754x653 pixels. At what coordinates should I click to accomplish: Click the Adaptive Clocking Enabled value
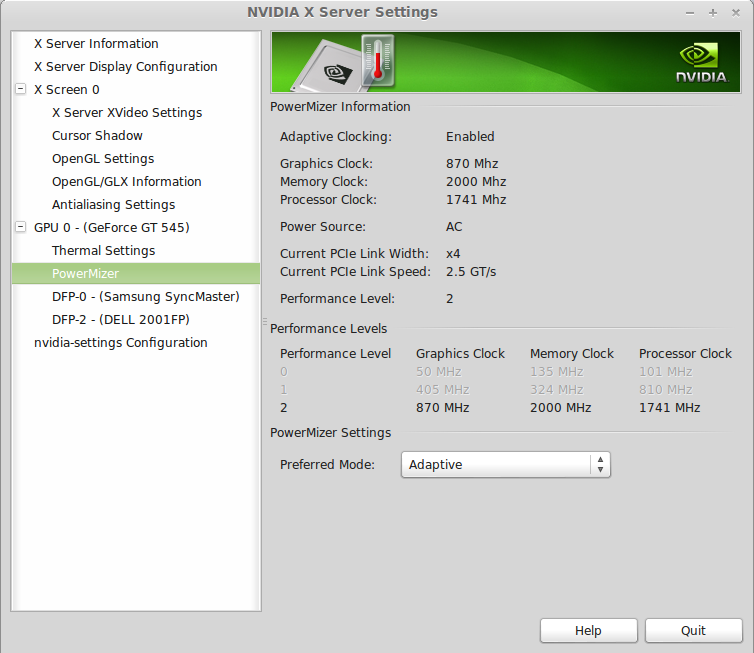coord(470,137)
